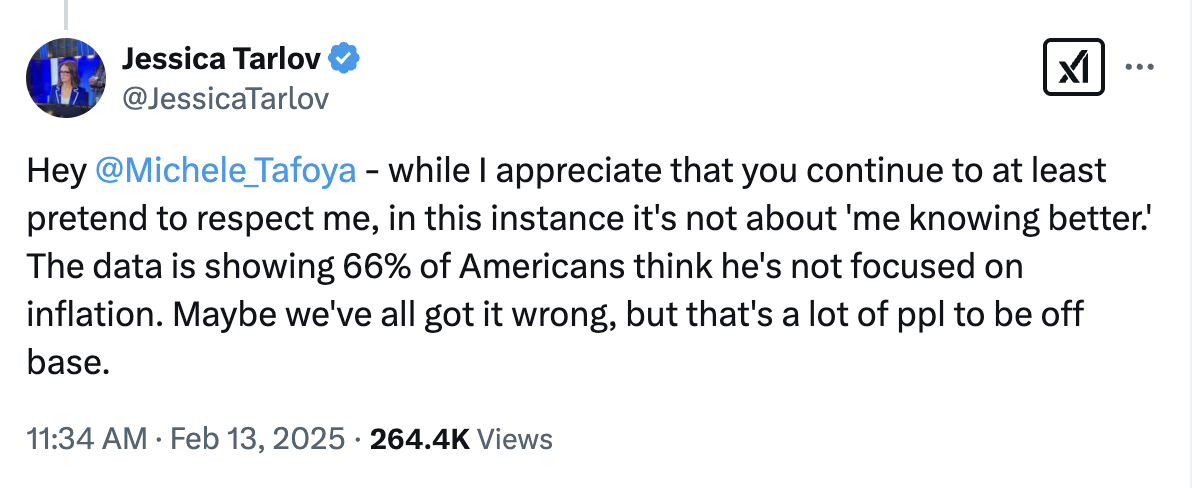Click the display name Jessica Tarlov
This screenshot has width=1192, height=488.
click(221, 60)
